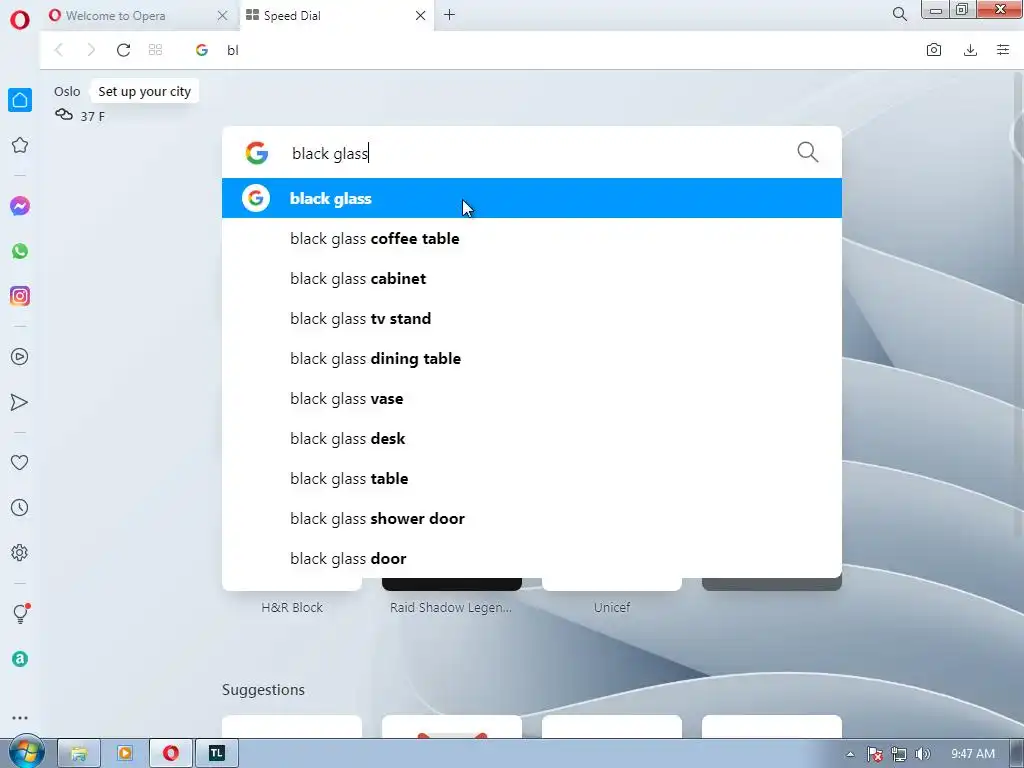Click the search tabs magnifier icon
The image size is (1024, 768).
(x=900, y=14)
